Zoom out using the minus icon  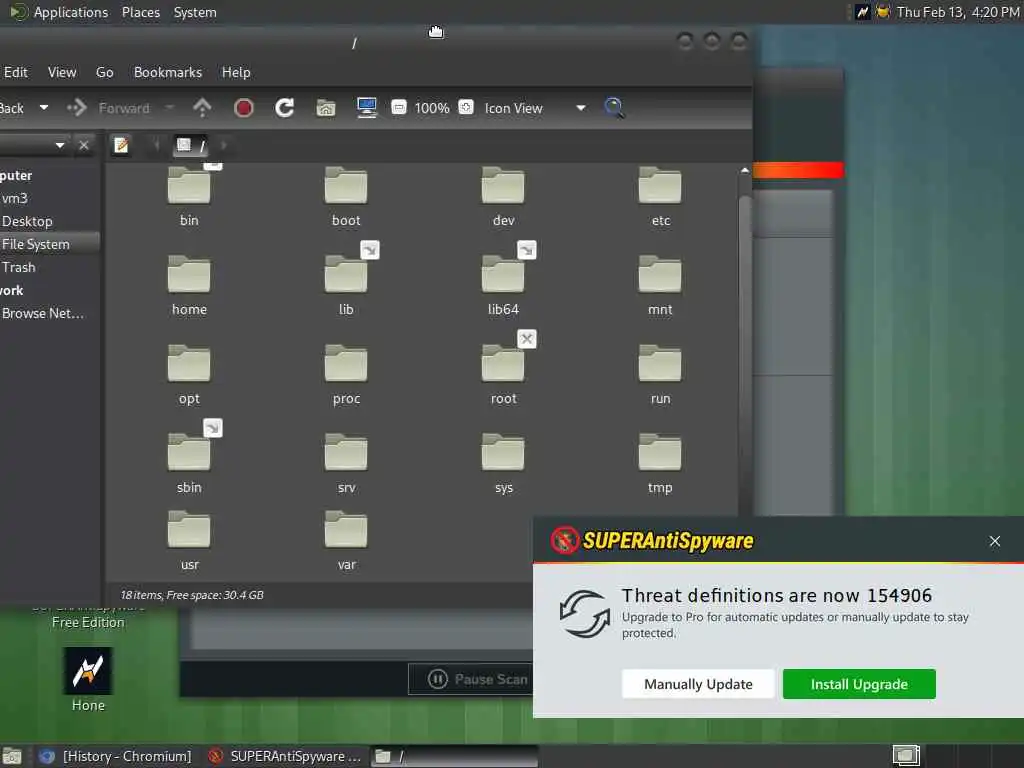398,107
